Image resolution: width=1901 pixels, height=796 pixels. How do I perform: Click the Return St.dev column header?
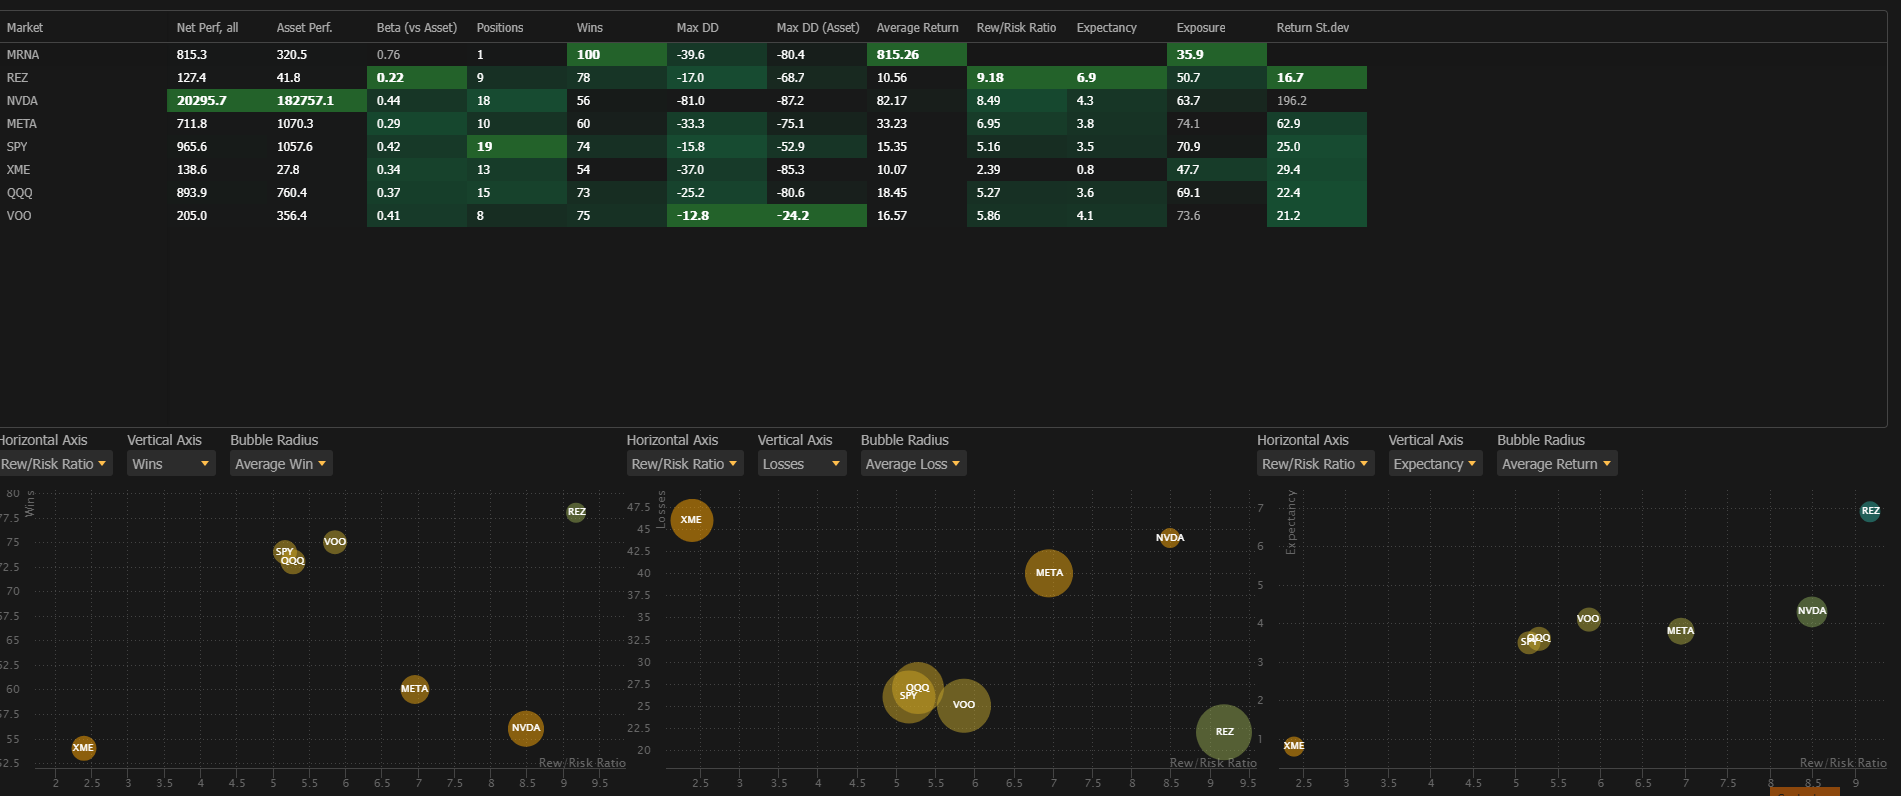tap(1312, 28)
